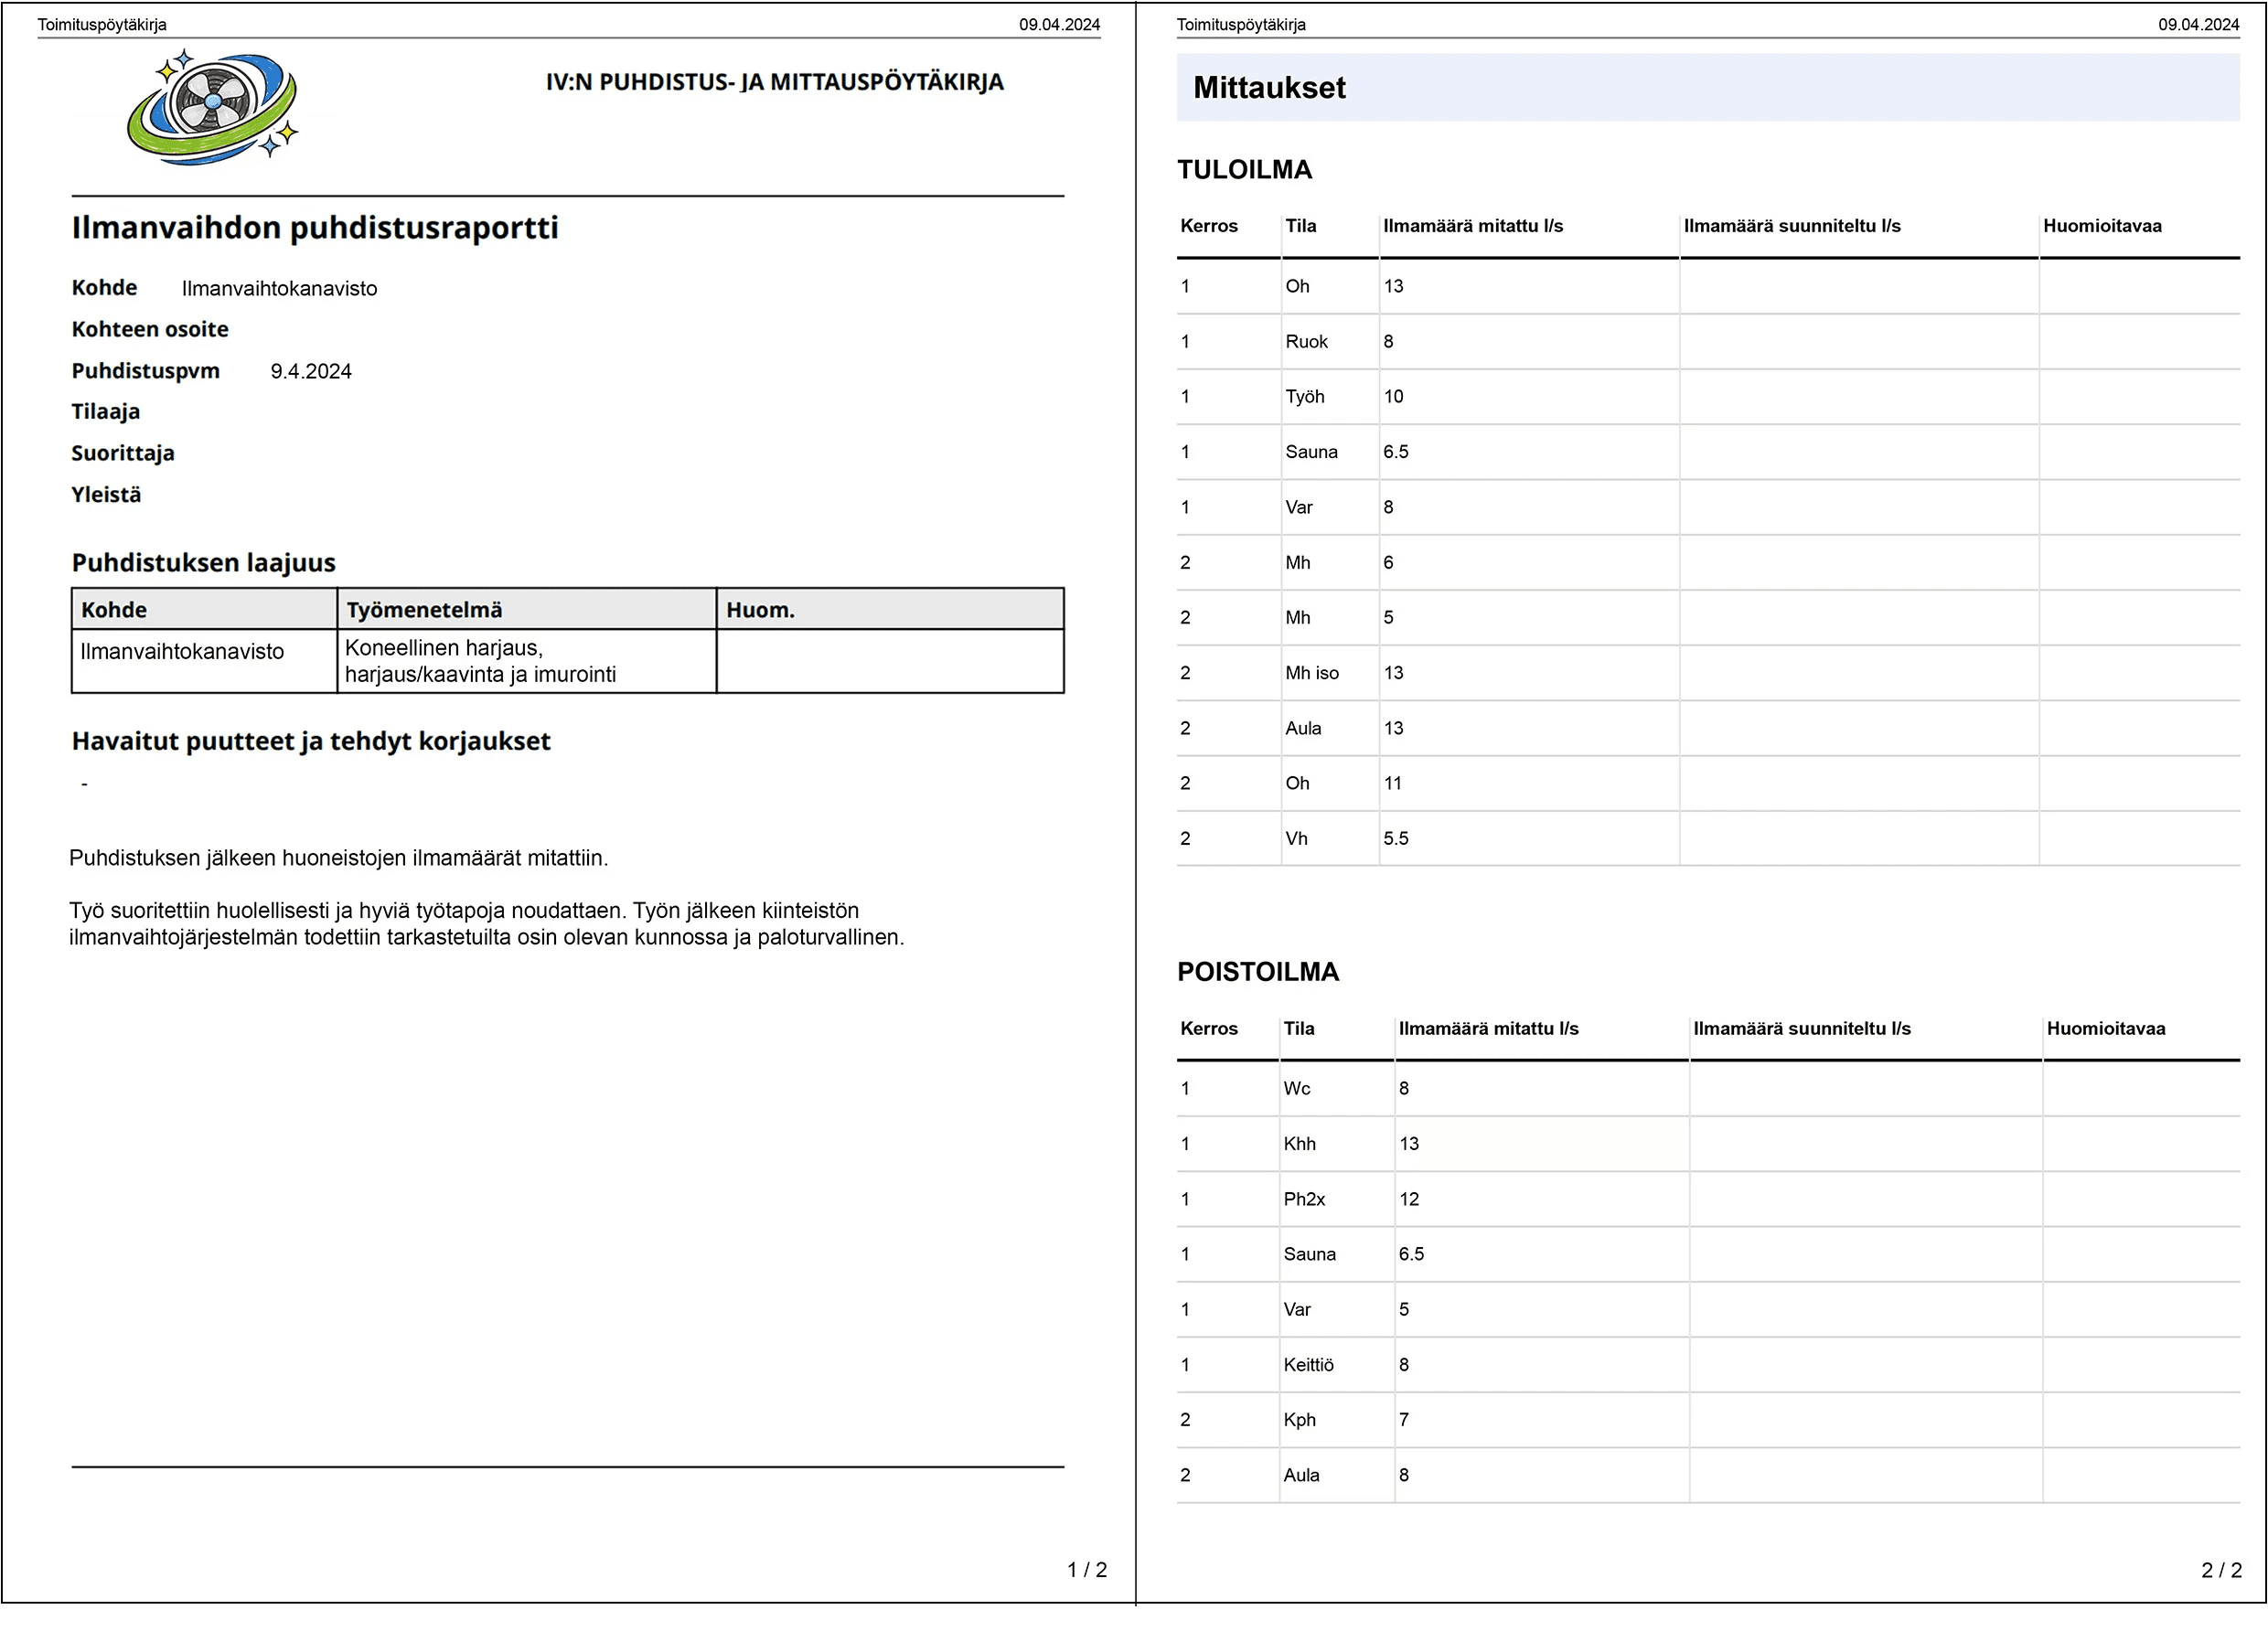This screenshot has width=2268, height=1642.
Task: Click the 'Mittaukset' section banner
Action: coord(1708,87)
